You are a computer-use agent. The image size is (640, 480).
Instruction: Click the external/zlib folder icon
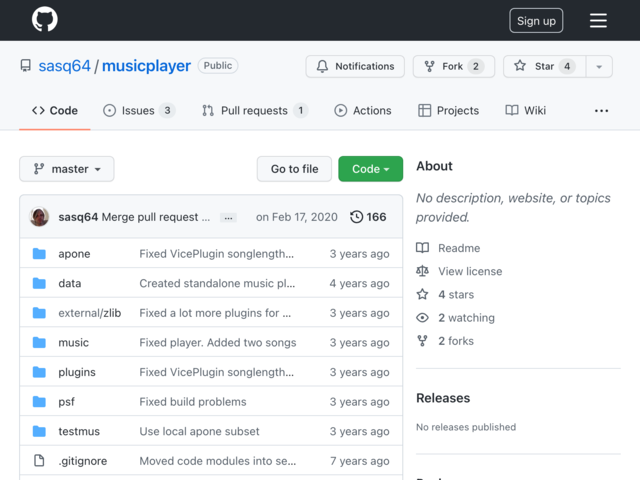(39, 313)
